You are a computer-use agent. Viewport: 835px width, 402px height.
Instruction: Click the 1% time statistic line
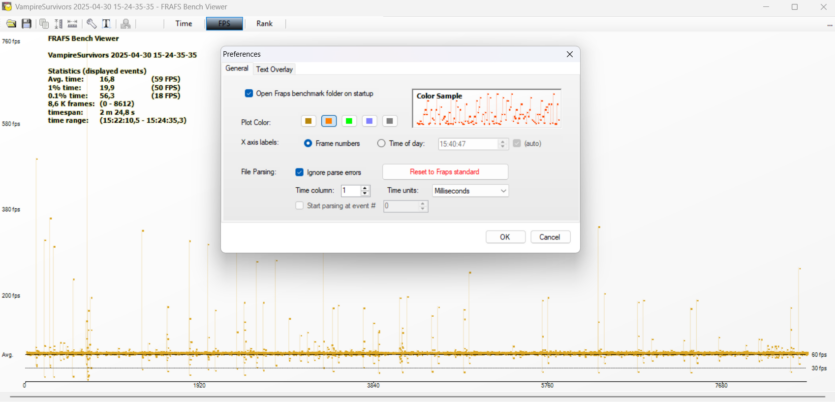click(114, 87)
